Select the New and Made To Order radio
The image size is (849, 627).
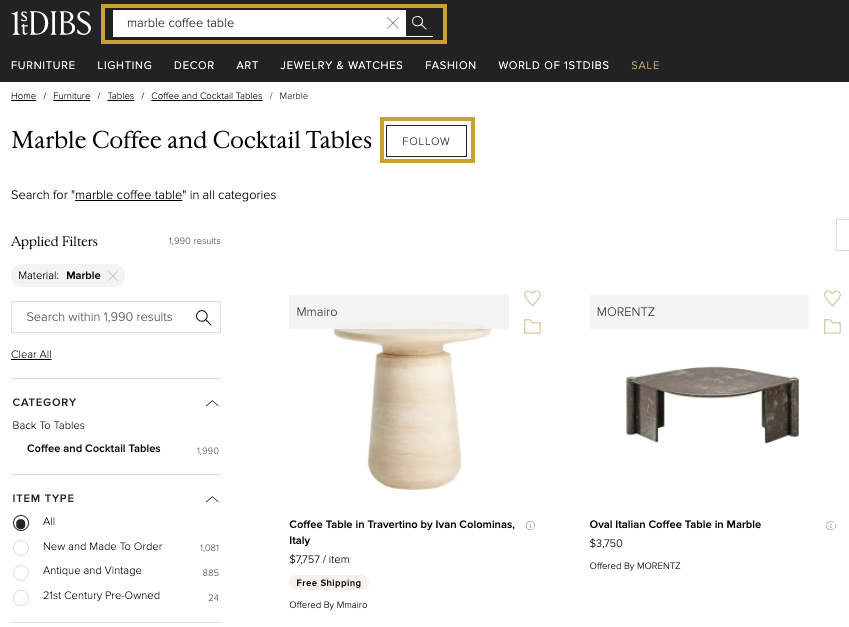pyautogui.click(x=21, y=547)
